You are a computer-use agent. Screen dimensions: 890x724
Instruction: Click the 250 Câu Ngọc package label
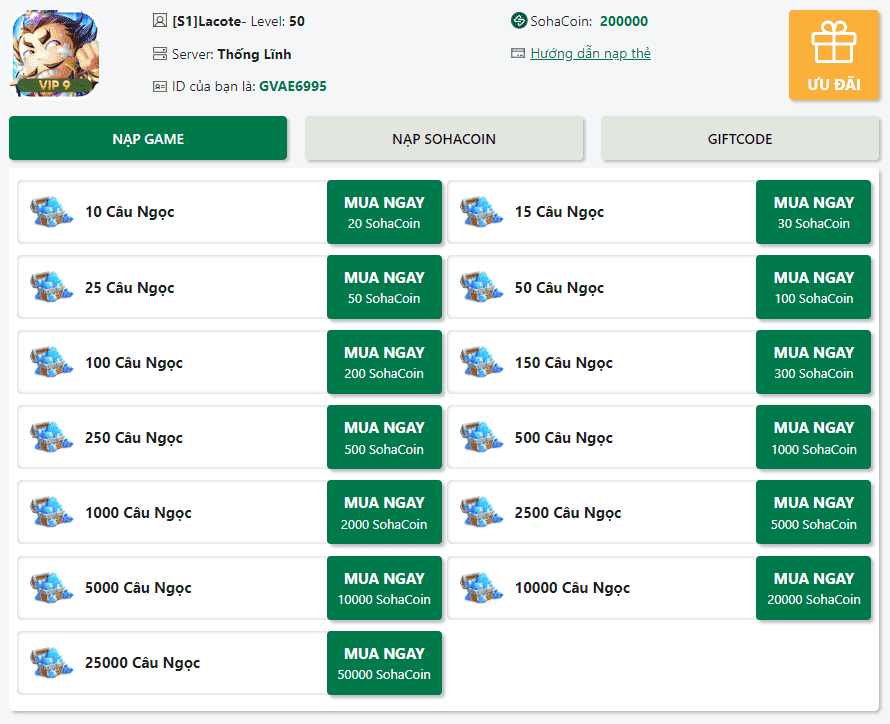(134, 437)
